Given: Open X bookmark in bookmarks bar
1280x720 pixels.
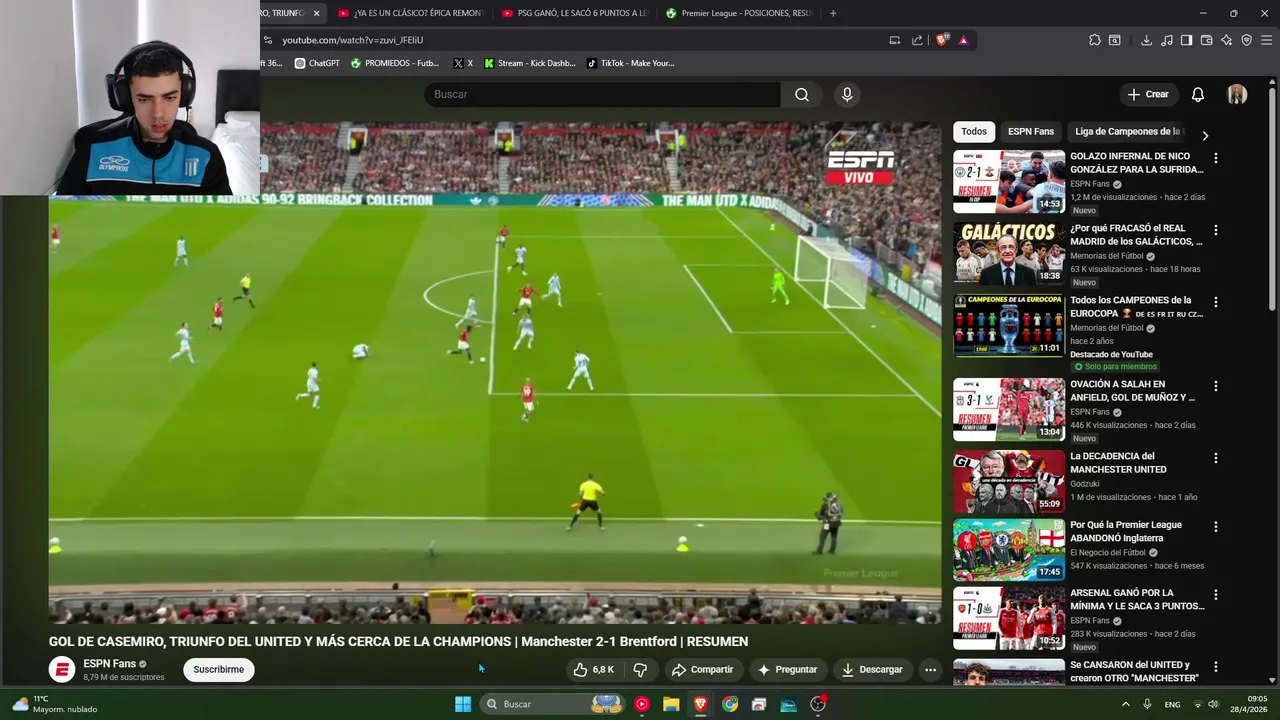Looking at the screenshot, I should 463,63.
